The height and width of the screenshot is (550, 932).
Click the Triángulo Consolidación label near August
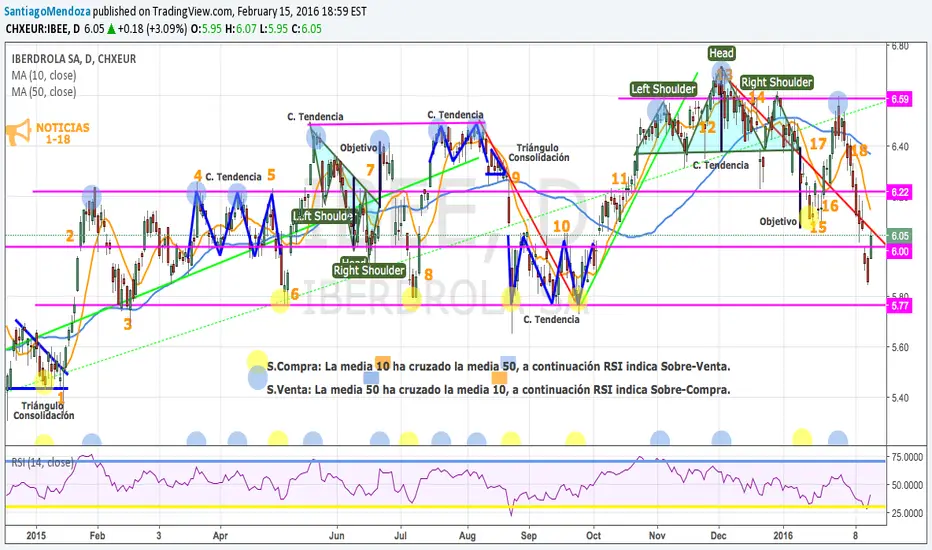pyautogui.click(x=539, y=152)
